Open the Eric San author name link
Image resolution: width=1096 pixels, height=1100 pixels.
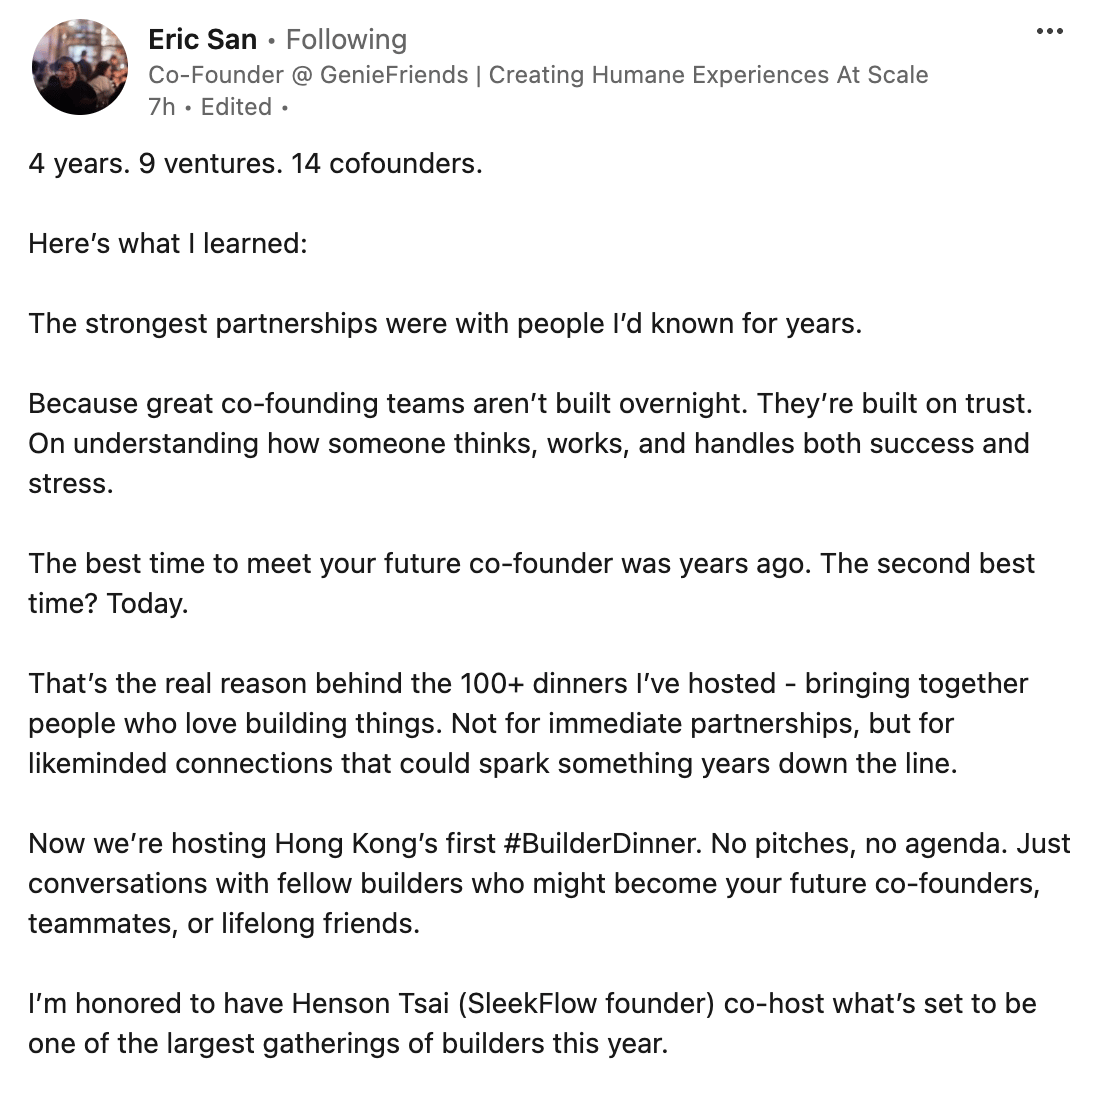click(203, 39)
